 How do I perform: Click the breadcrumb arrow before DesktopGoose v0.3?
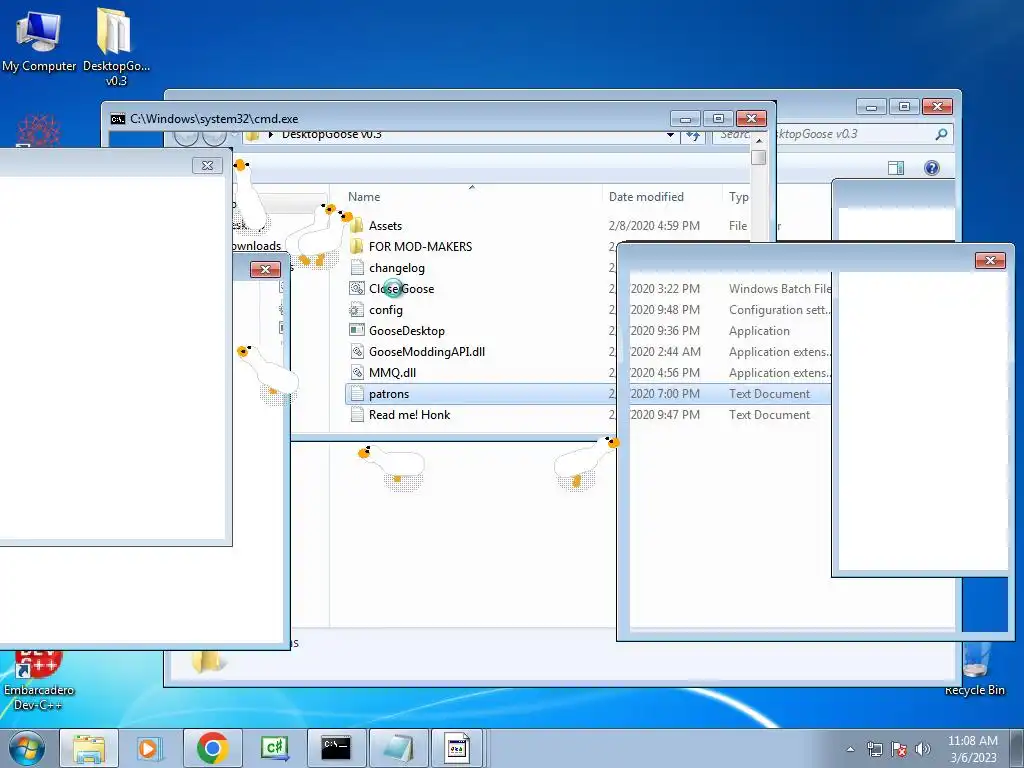(x=270, y=135)
